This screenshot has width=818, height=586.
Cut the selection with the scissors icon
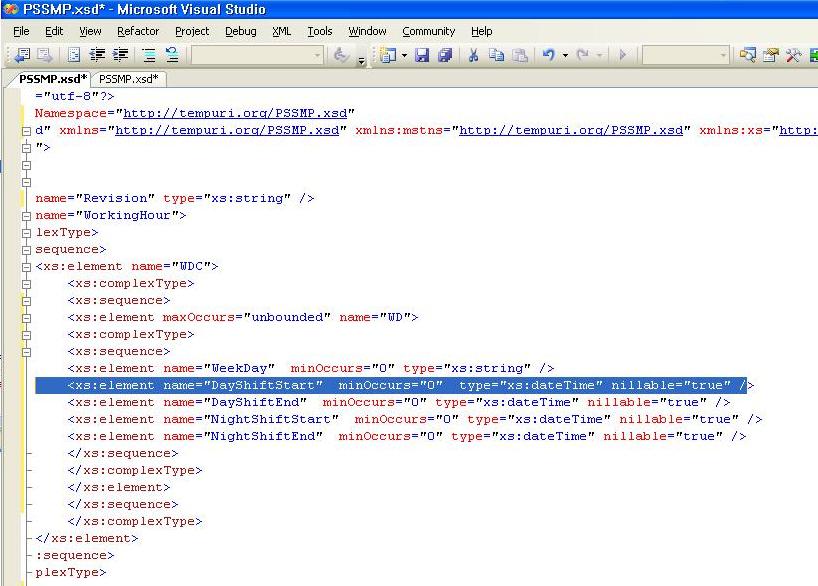pos(473,54)
